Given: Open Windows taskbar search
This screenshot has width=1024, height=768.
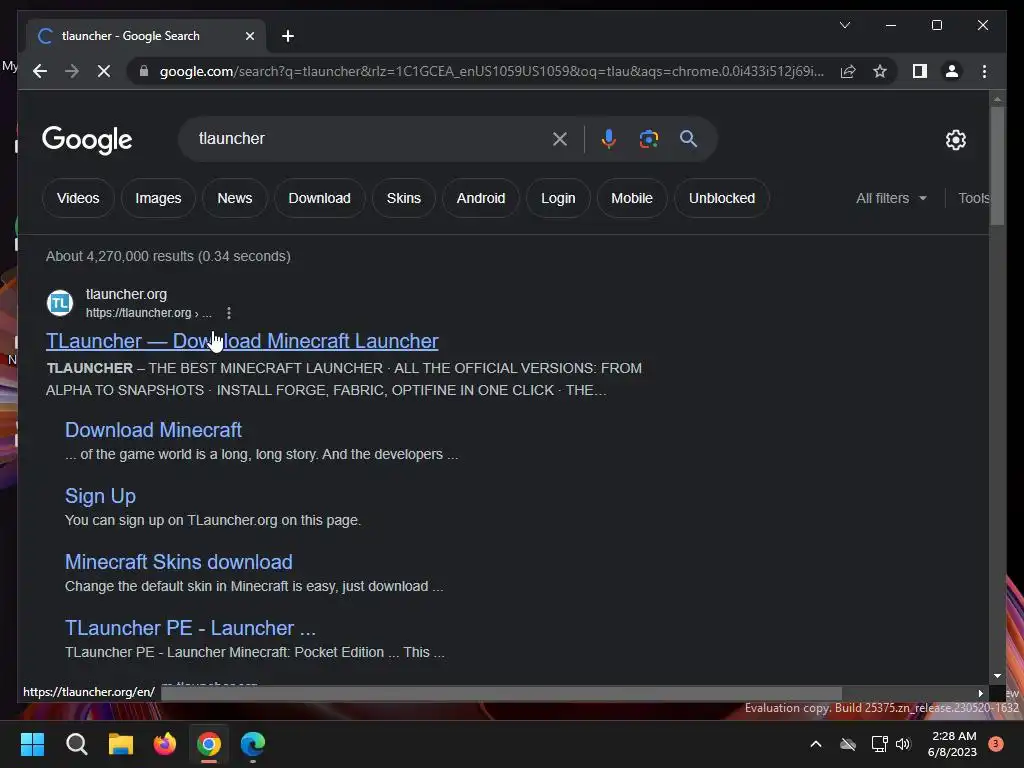Looking at the screenshot, I should click(x=76, y=744).
